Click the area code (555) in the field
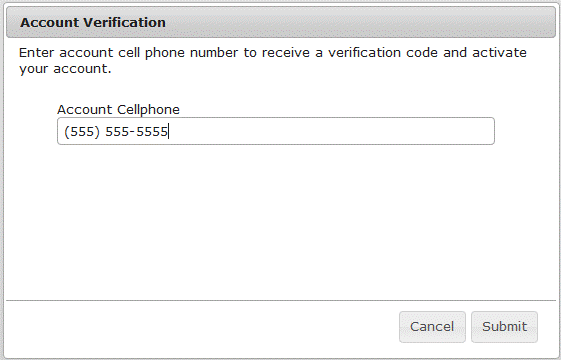561x360 pixels. 82,132
